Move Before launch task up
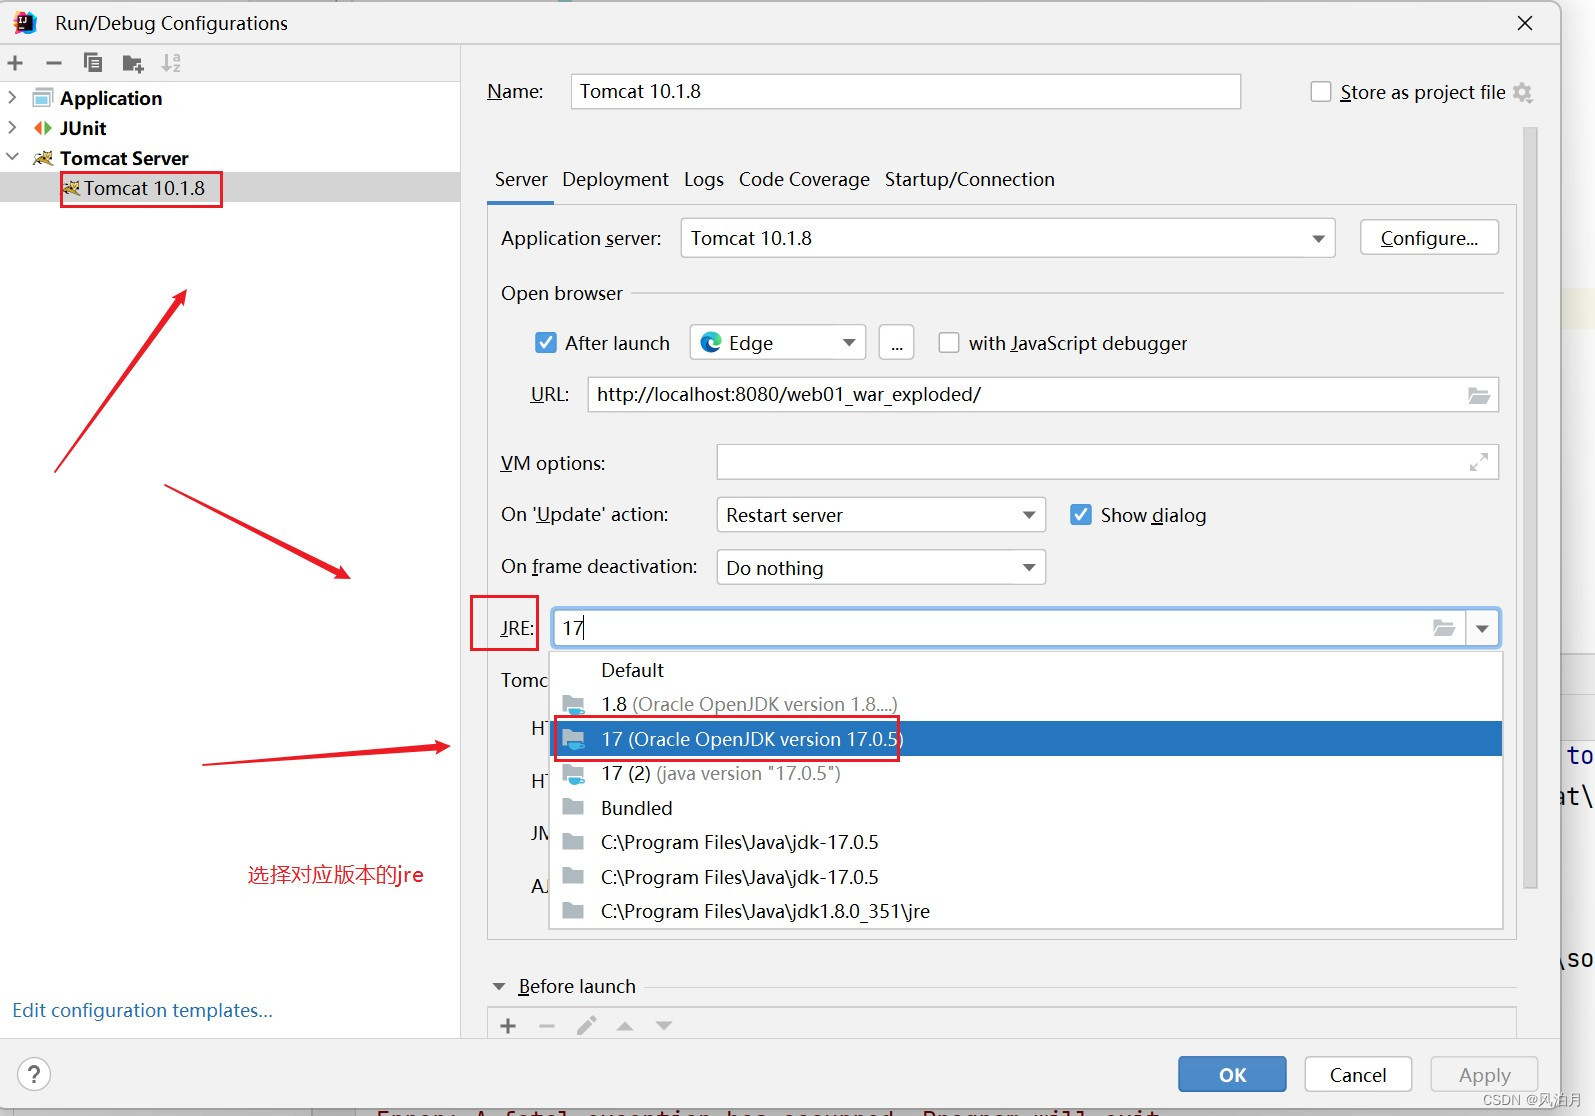The image size is (1595, 1116). tap(625, 1026)
